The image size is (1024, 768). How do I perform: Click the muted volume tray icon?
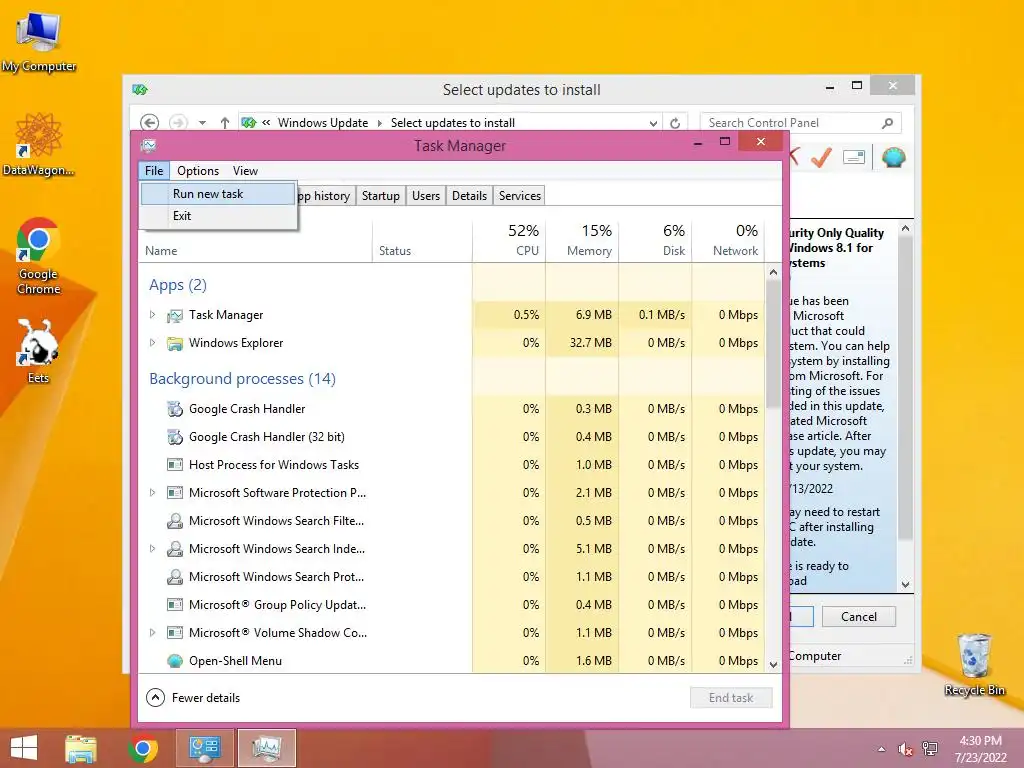click(x=905, y=749)
